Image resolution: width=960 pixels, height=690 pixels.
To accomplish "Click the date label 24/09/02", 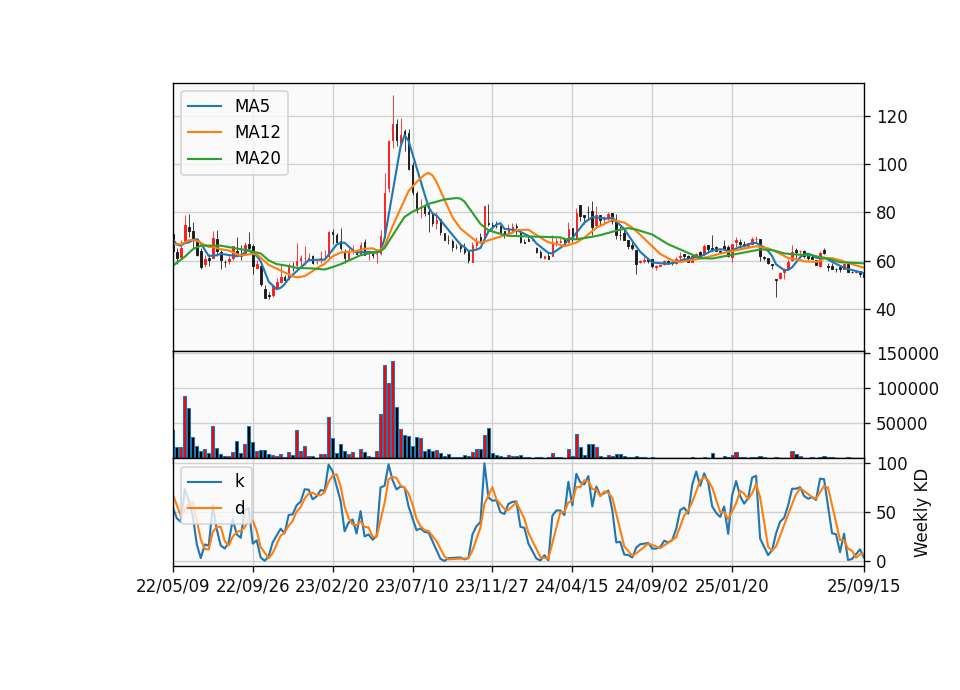I will pos(651,586).
